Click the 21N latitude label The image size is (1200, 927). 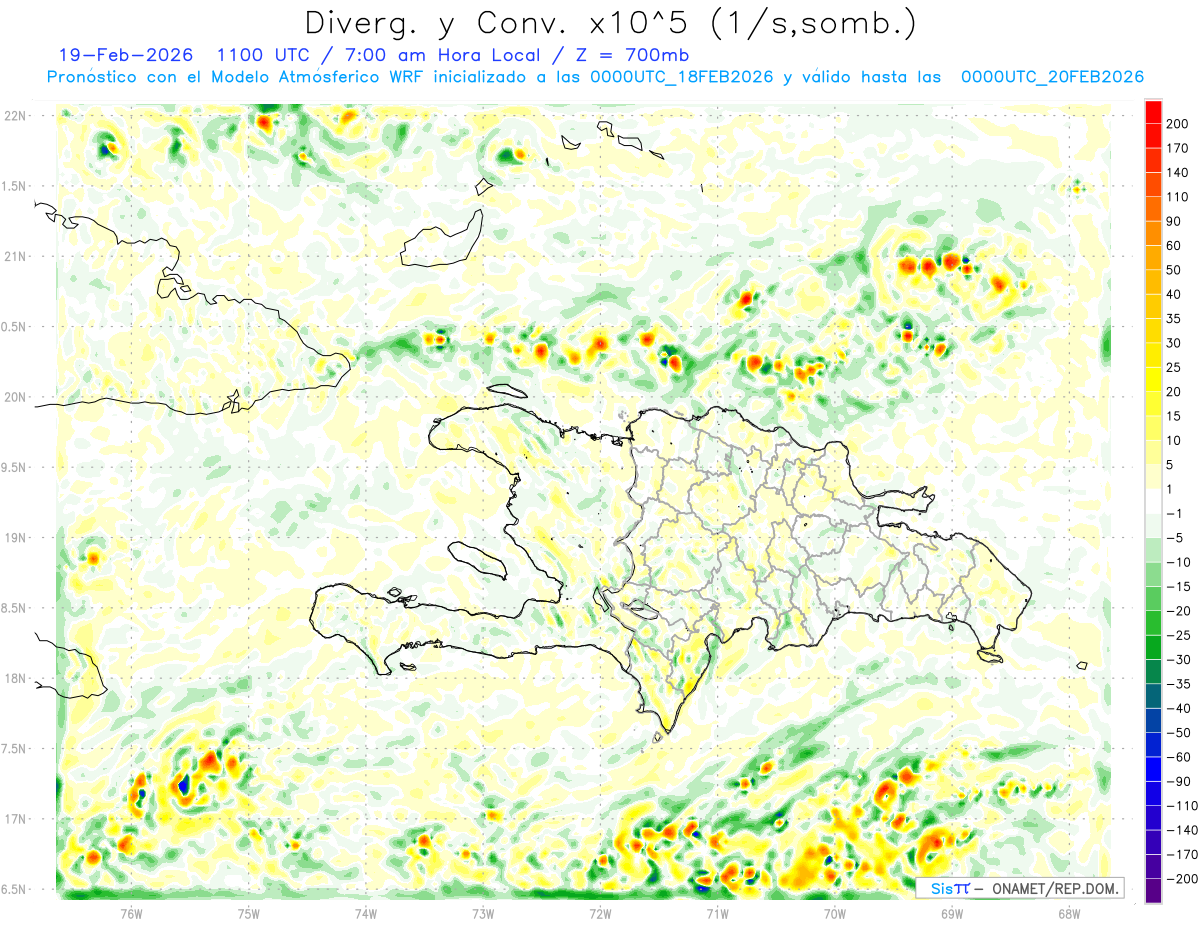point(15,256)
